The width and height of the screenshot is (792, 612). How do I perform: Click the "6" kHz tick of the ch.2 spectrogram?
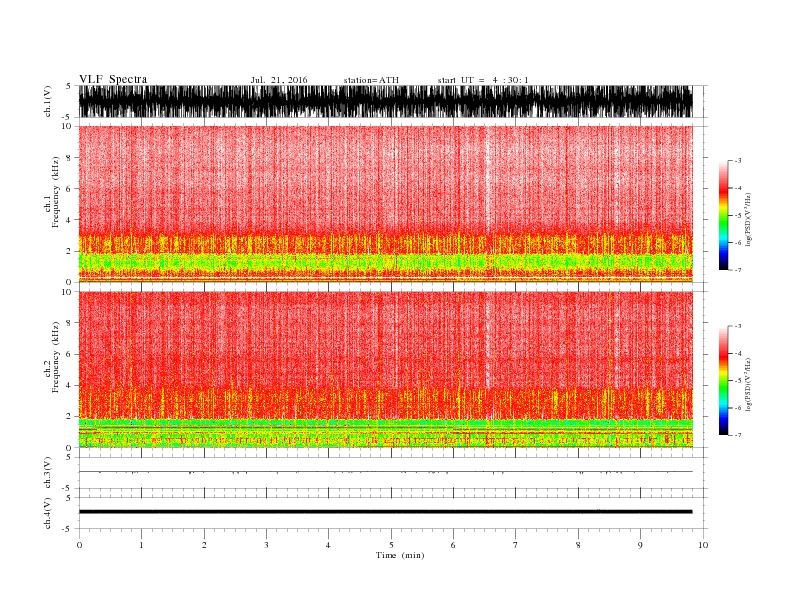(x=70, y=354)
